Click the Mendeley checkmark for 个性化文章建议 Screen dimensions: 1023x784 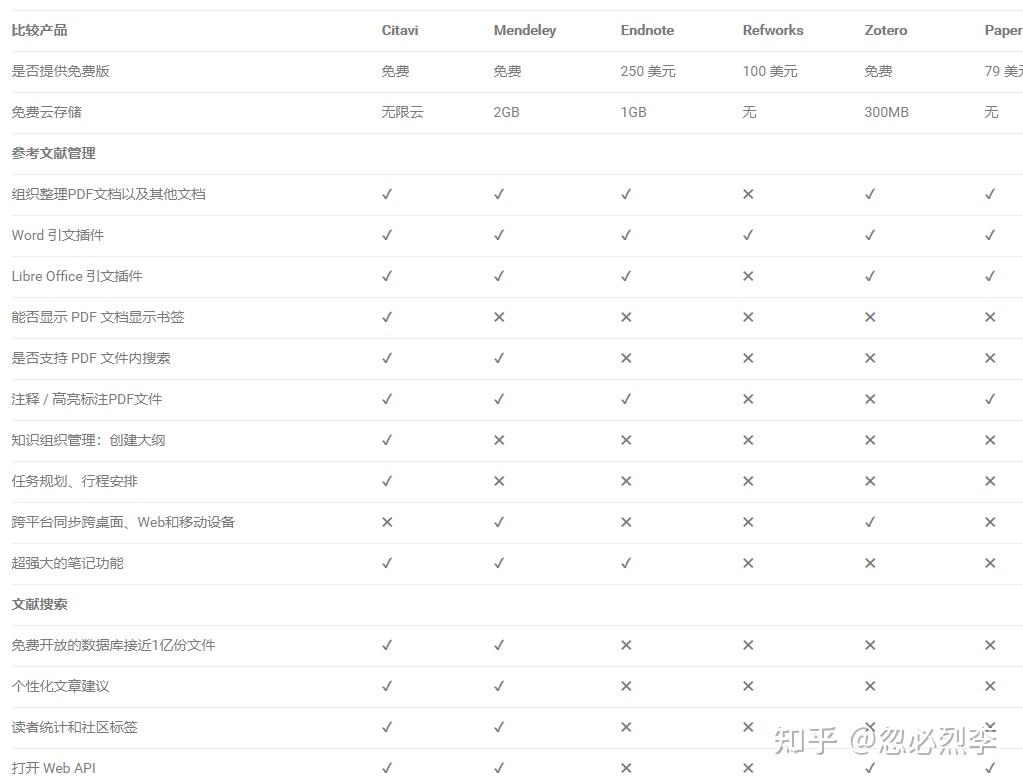click(499, 686)
